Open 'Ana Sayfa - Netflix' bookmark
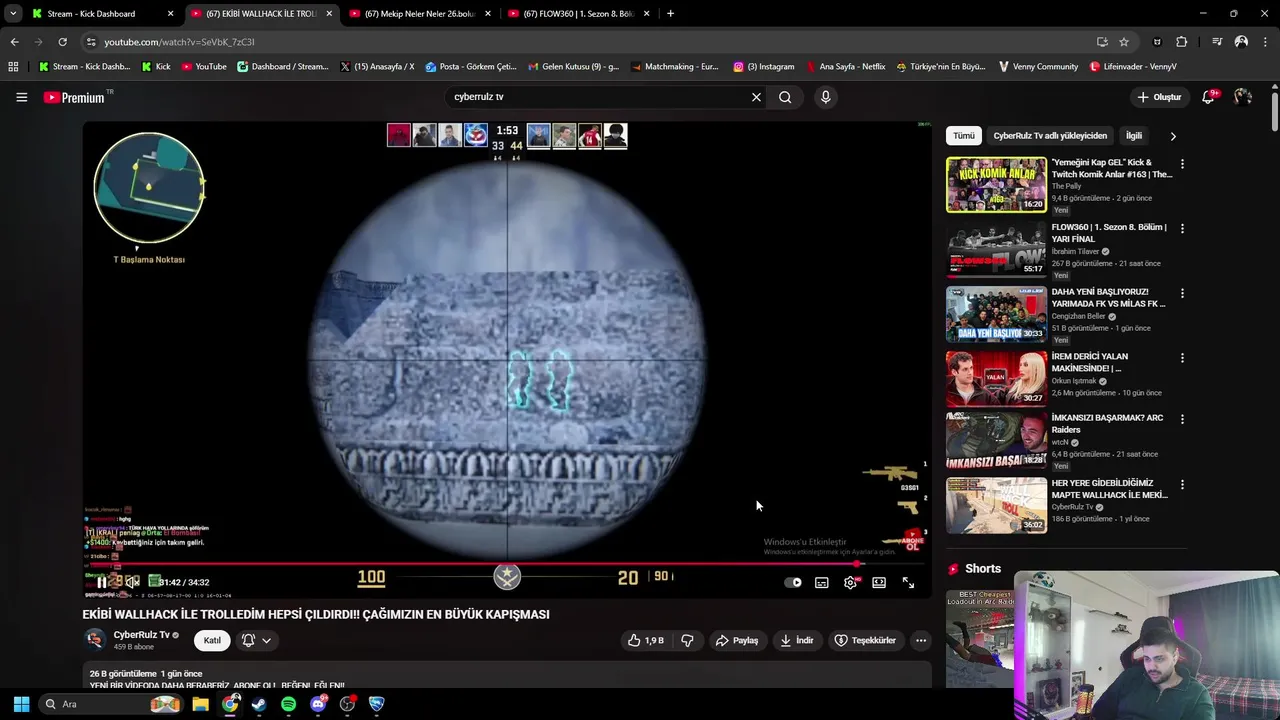 point(844,67)
